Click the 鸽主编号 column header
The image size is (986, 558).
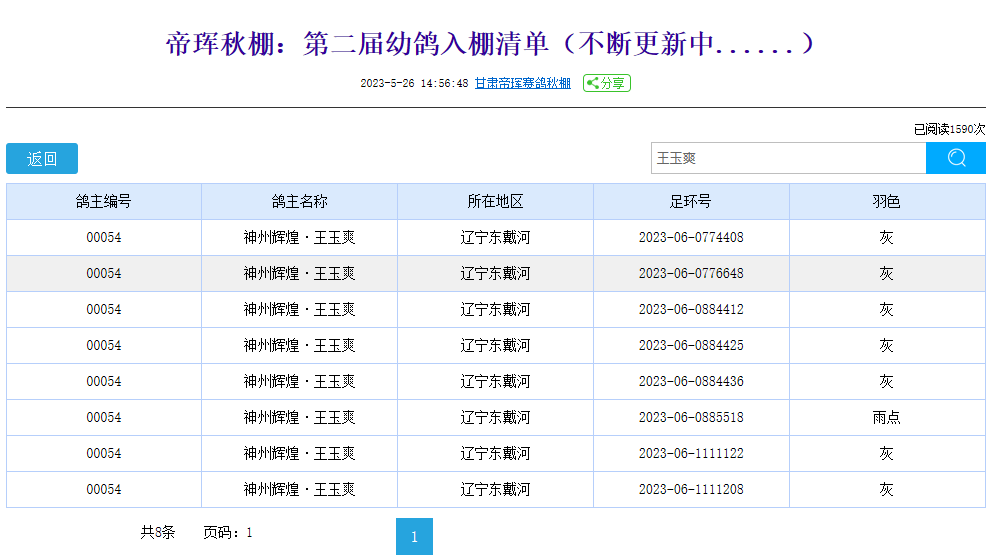click(x=104, y=201)
